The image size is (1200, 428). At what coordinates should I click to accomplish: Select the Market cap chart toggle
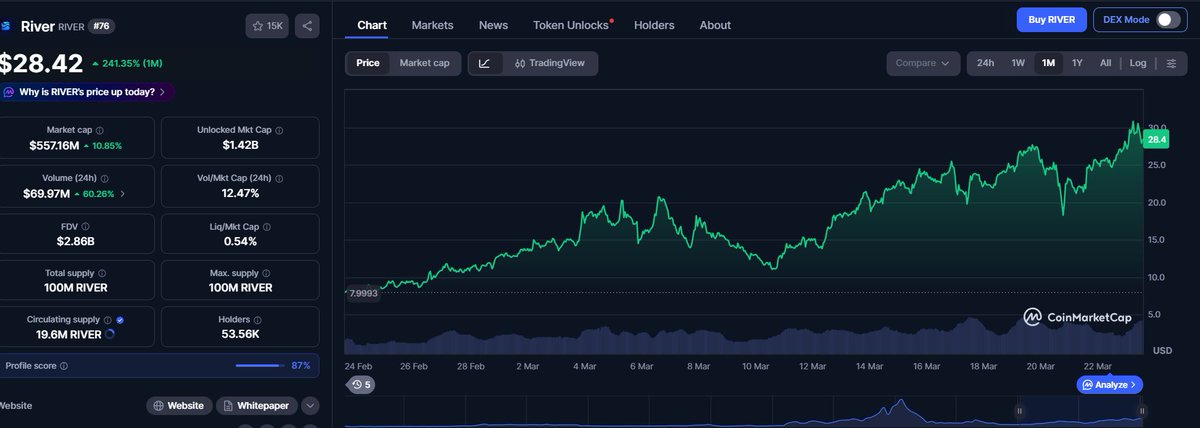coord(424,64)
